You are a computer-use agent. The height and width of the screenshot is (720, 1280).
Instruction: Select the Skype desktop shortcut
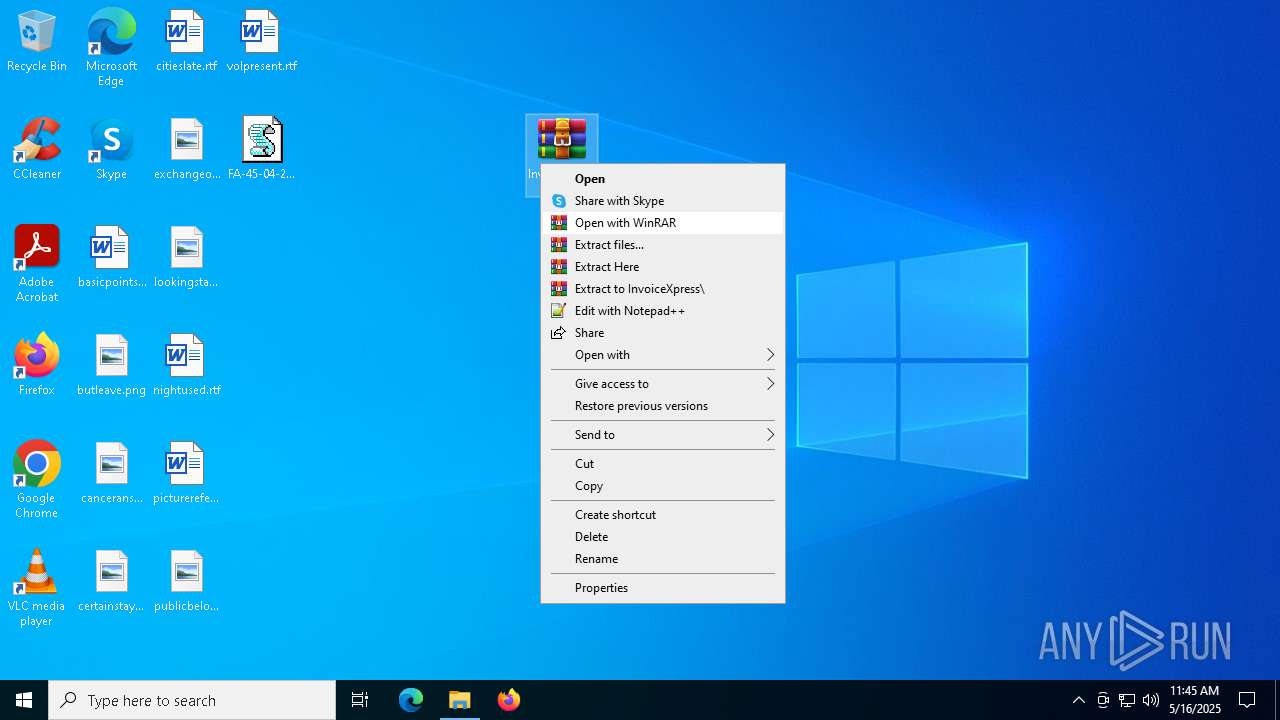[x=111, y=150]
